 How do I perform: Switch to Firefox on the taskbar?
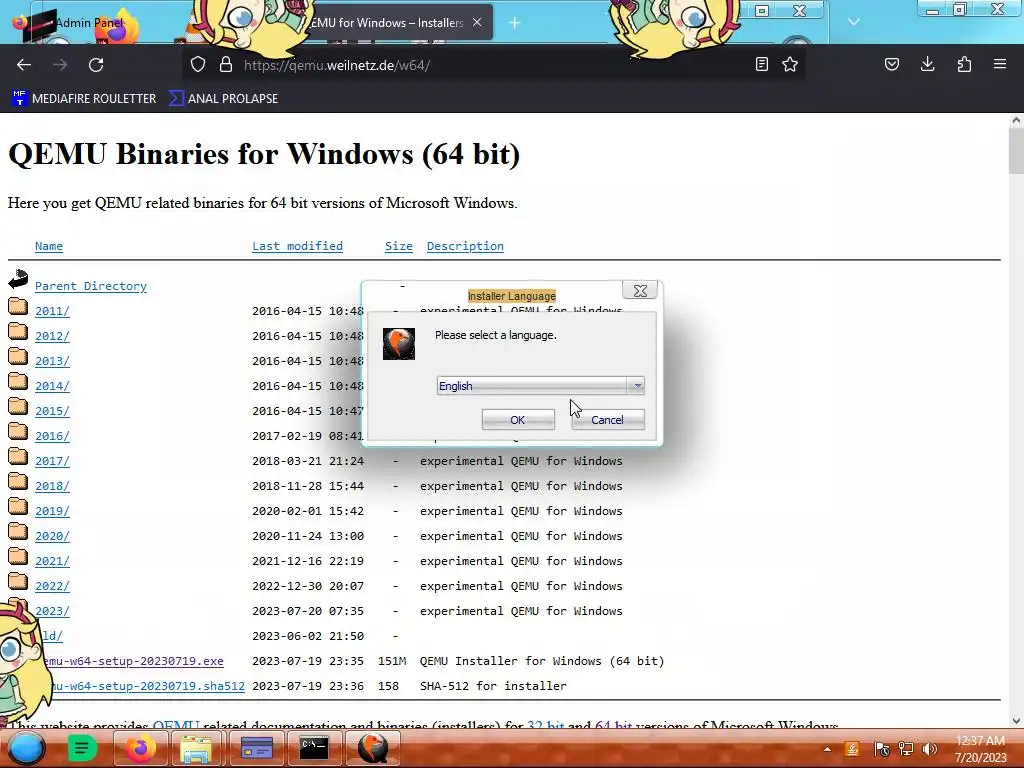click(x=138, y=748)
